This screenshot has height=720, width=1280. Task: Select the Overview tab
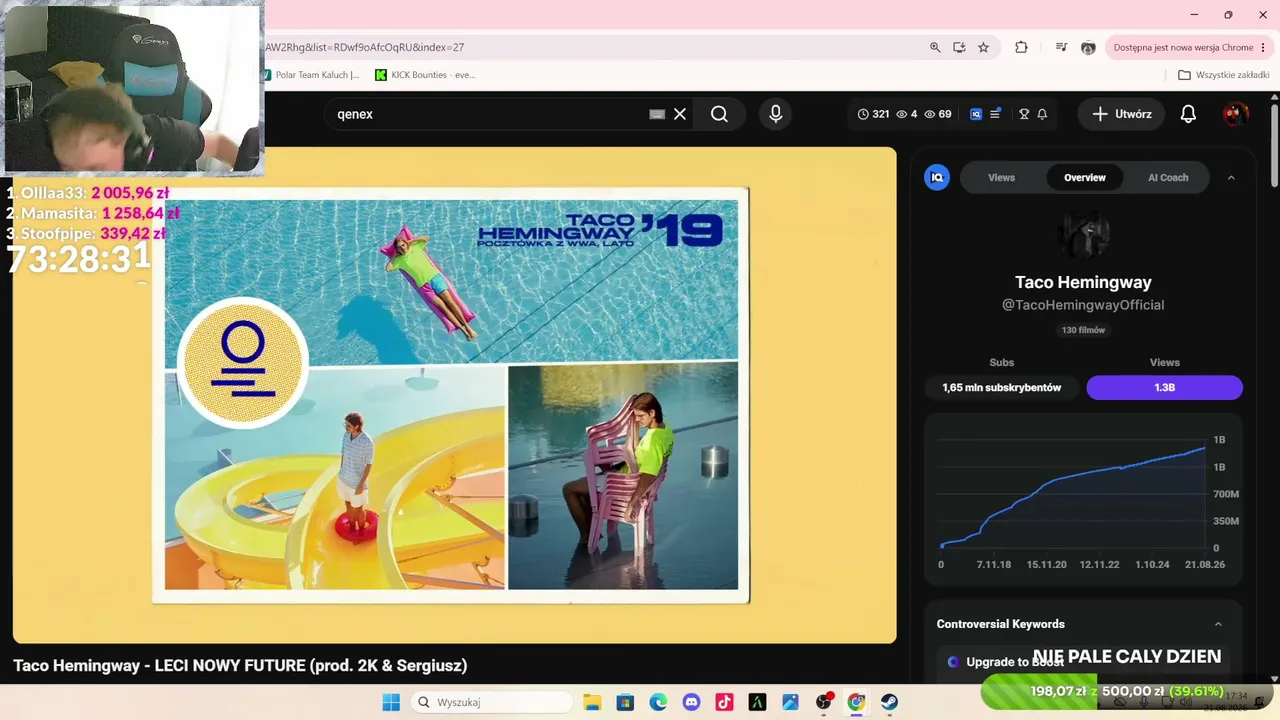click(1085, 178)
